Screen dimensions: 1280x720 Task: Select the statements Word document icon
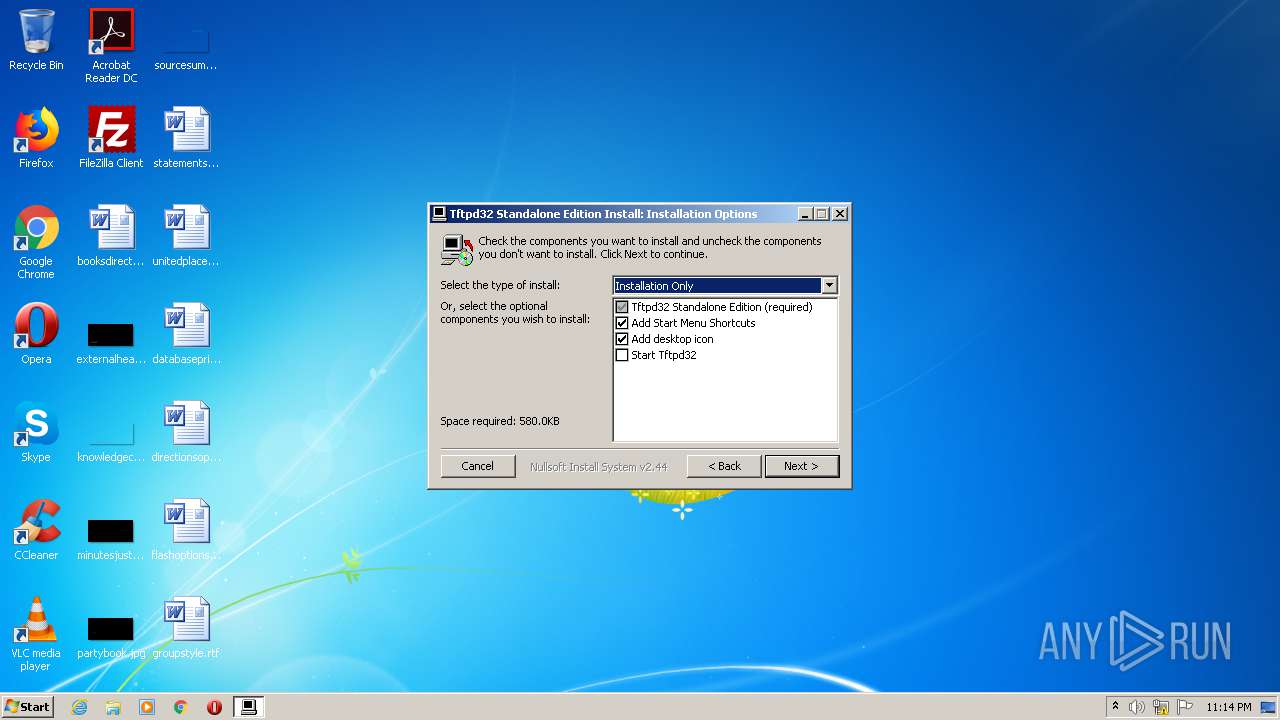(x=186, y=138)
